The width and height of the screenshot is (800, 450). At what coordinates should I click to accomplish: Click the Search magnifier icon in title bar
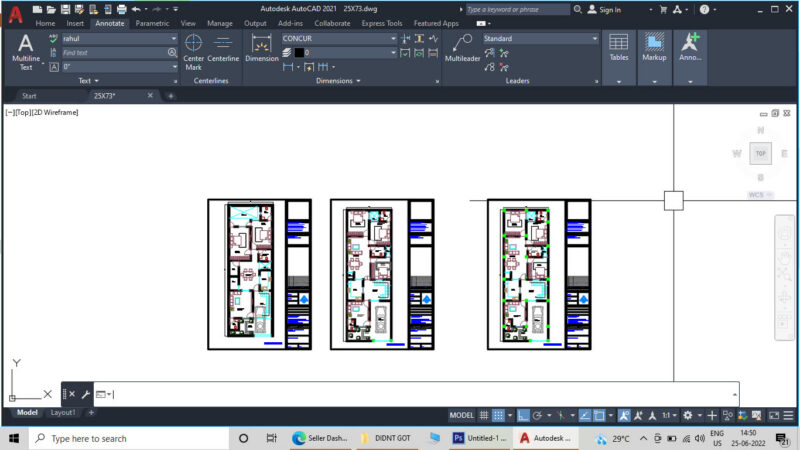click(x=578, y=9)
